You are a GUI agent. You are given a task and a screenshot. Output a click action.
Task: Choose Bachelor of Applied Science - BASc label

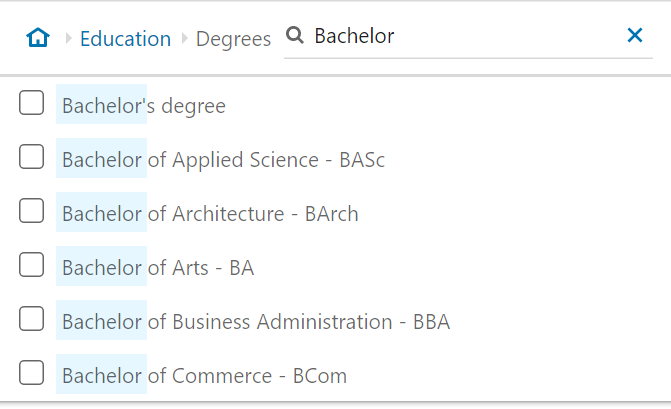point(223,160)
